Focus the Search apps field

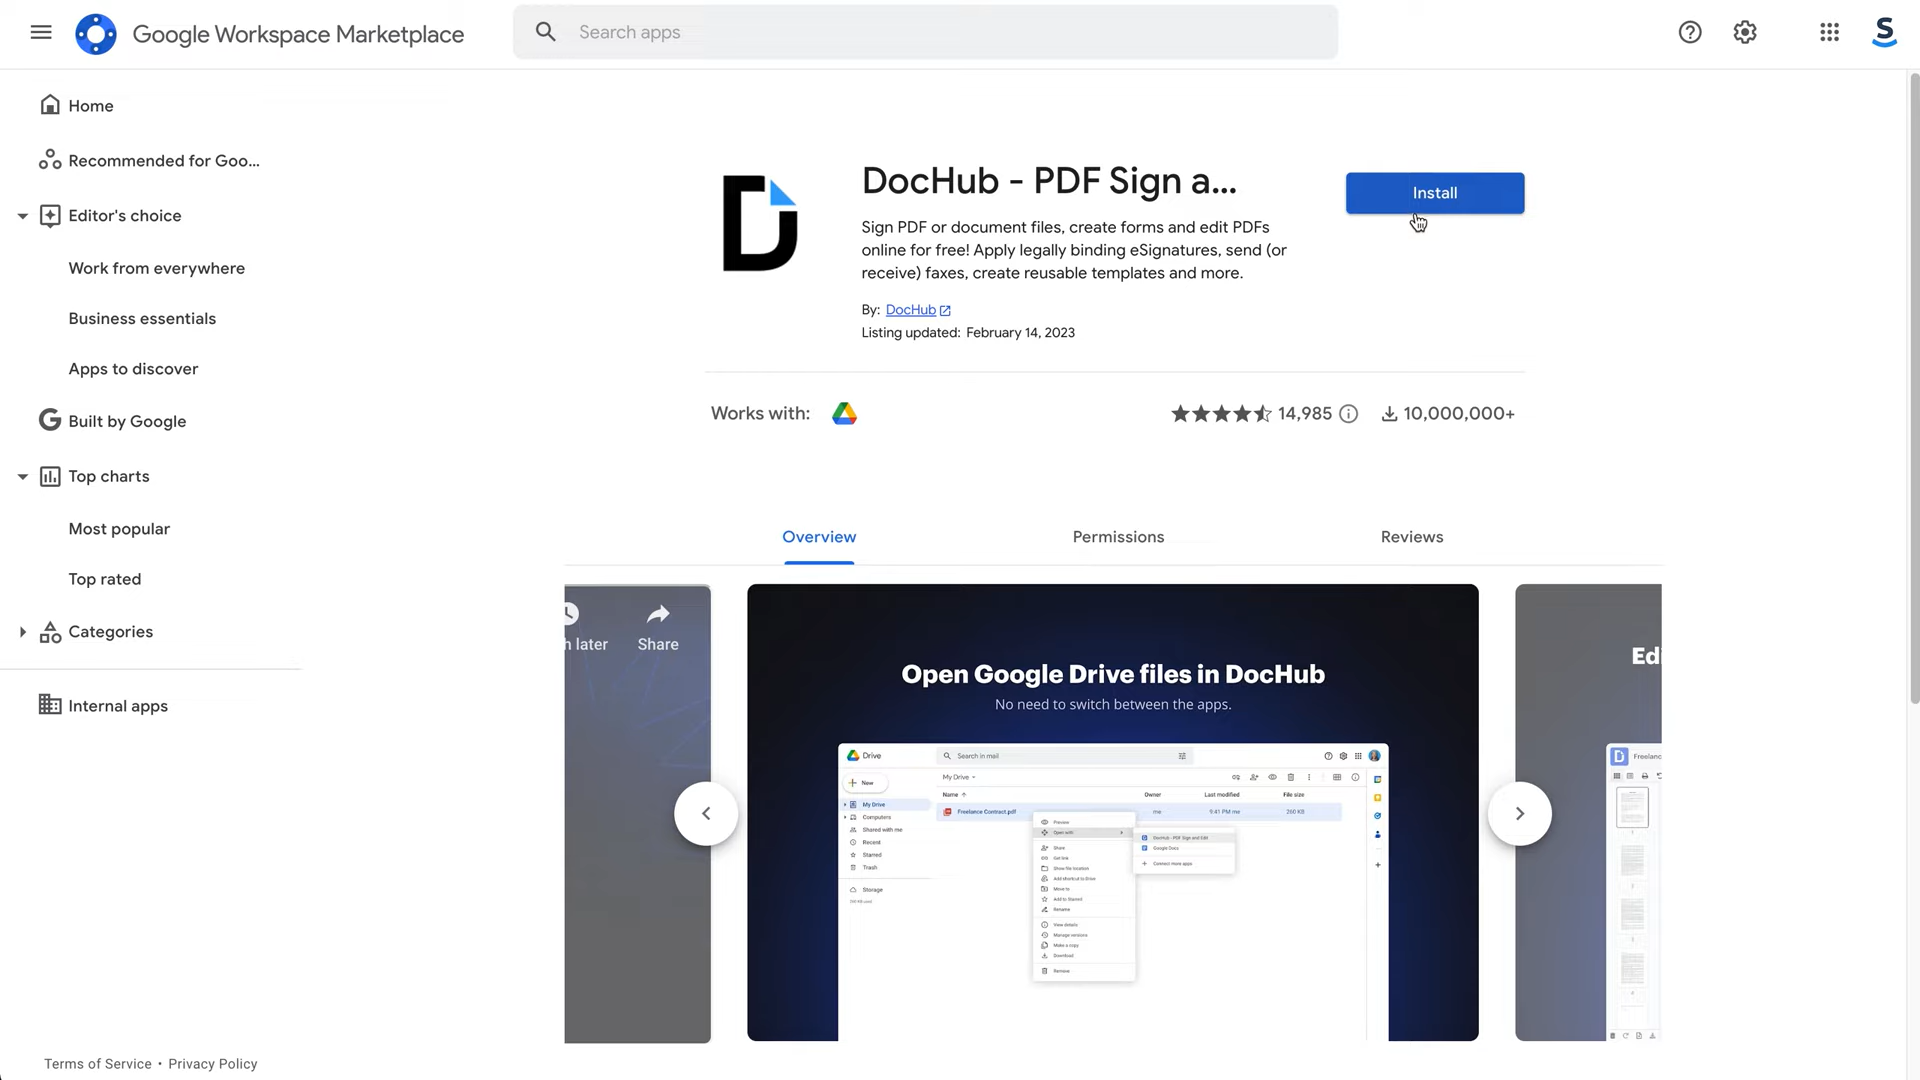point(925,32)
